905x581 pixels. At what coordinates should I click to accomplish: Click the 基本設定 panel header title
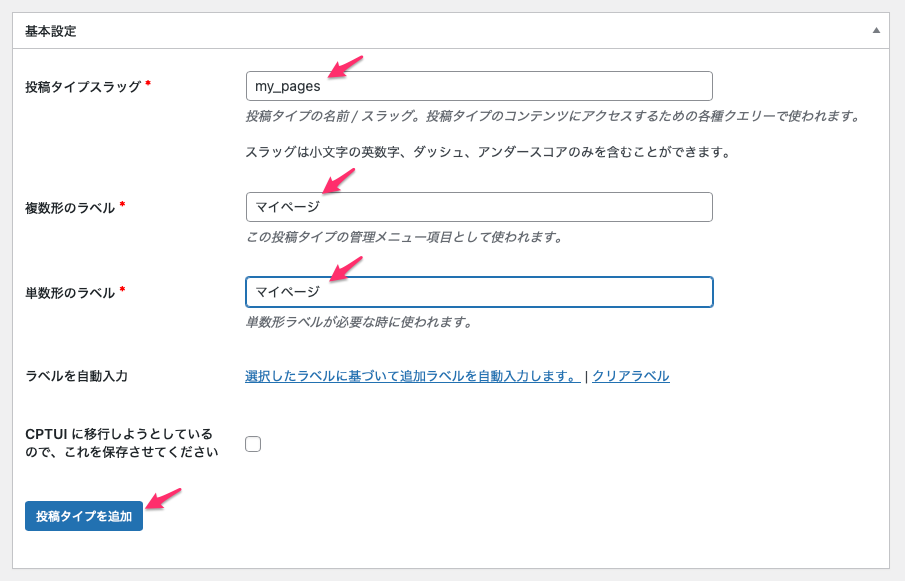(50, 31)
